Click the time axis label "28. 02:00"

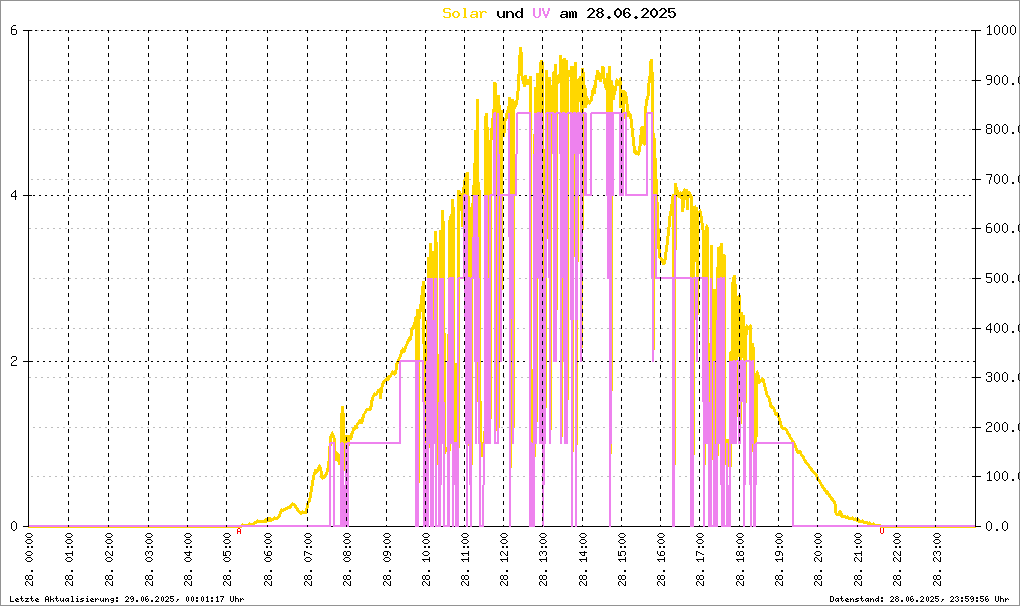tap(109, 560)
